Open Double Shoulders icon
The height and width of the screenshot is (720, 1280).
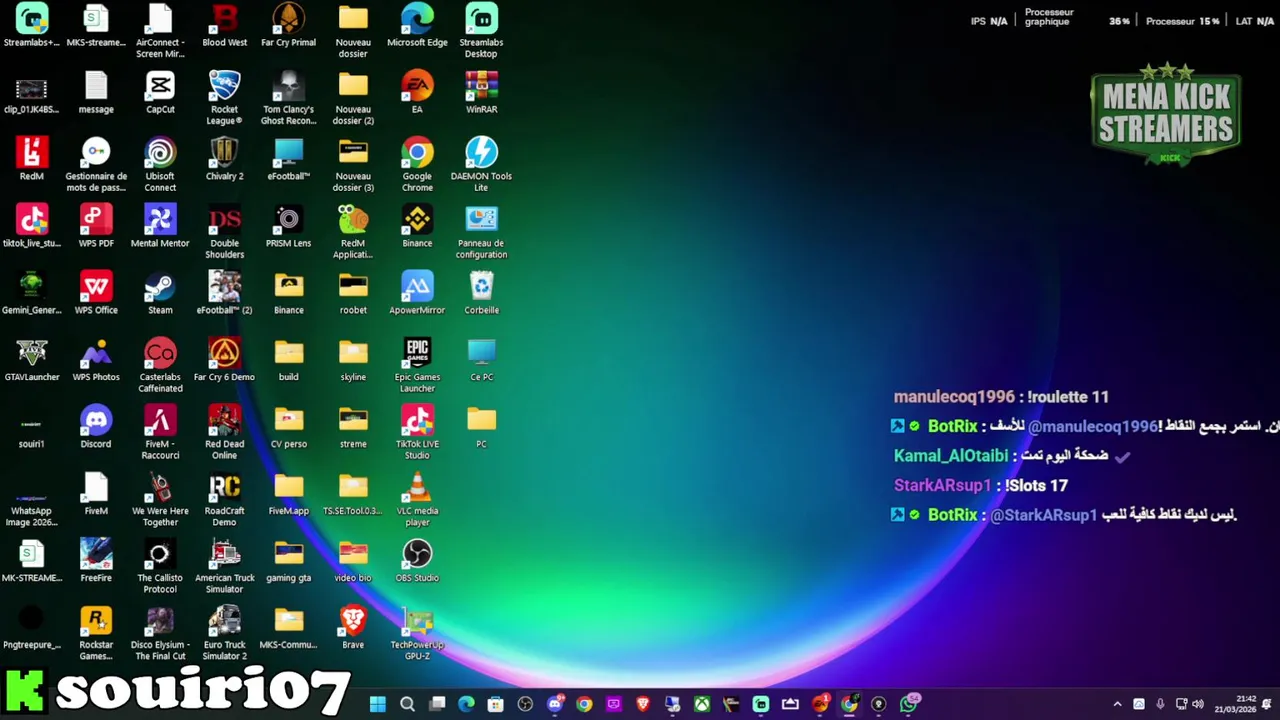pyautogui.click(x=224, y=231)
